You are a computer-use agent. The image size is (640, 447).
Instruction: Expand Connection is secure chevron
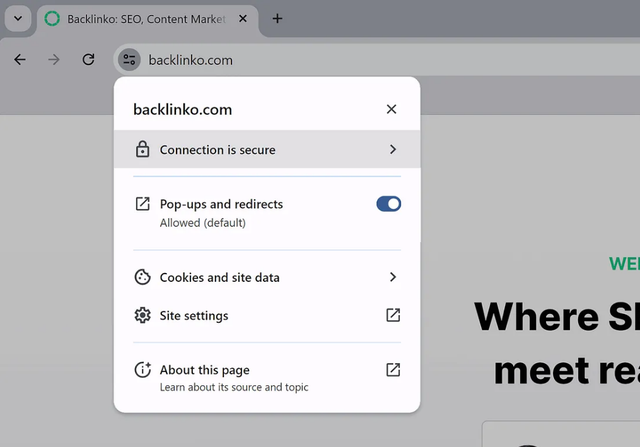(x=393, y=150)
